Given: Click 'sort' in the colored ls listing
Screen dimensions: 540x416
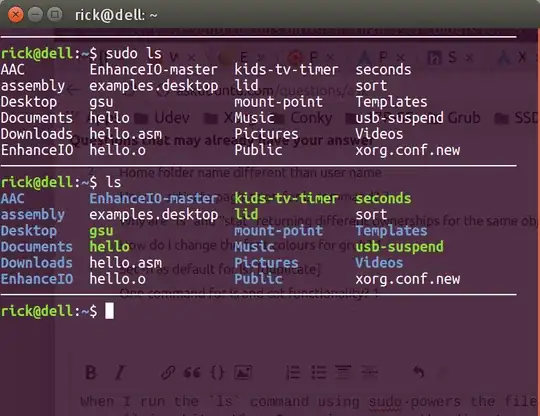Looking at the screenshot, I should (371, 215).
